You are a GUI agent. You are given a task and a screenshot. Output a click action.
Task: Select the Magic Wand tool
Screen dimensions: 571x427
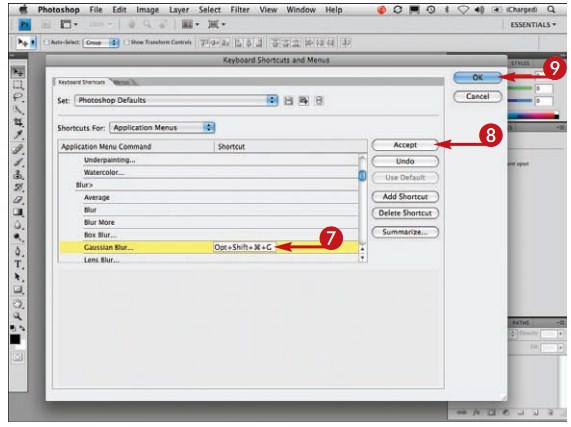click(x=17, y=110)
